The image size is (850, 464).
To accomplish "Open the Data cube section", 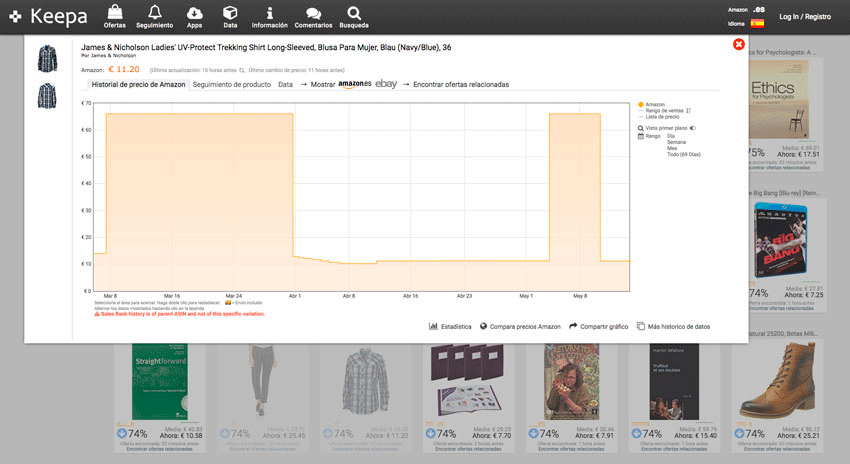I will coord(230,17).
